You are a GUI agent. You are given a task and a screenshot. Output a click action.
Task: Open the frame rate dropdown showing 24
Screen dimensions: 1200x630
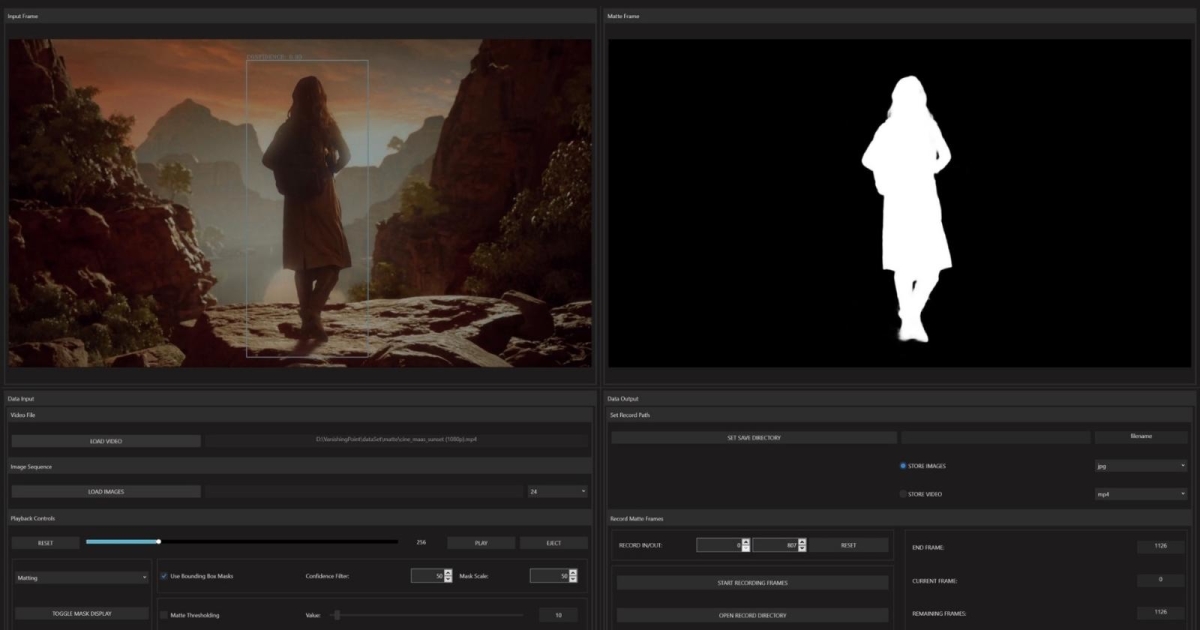click(558, 491)
